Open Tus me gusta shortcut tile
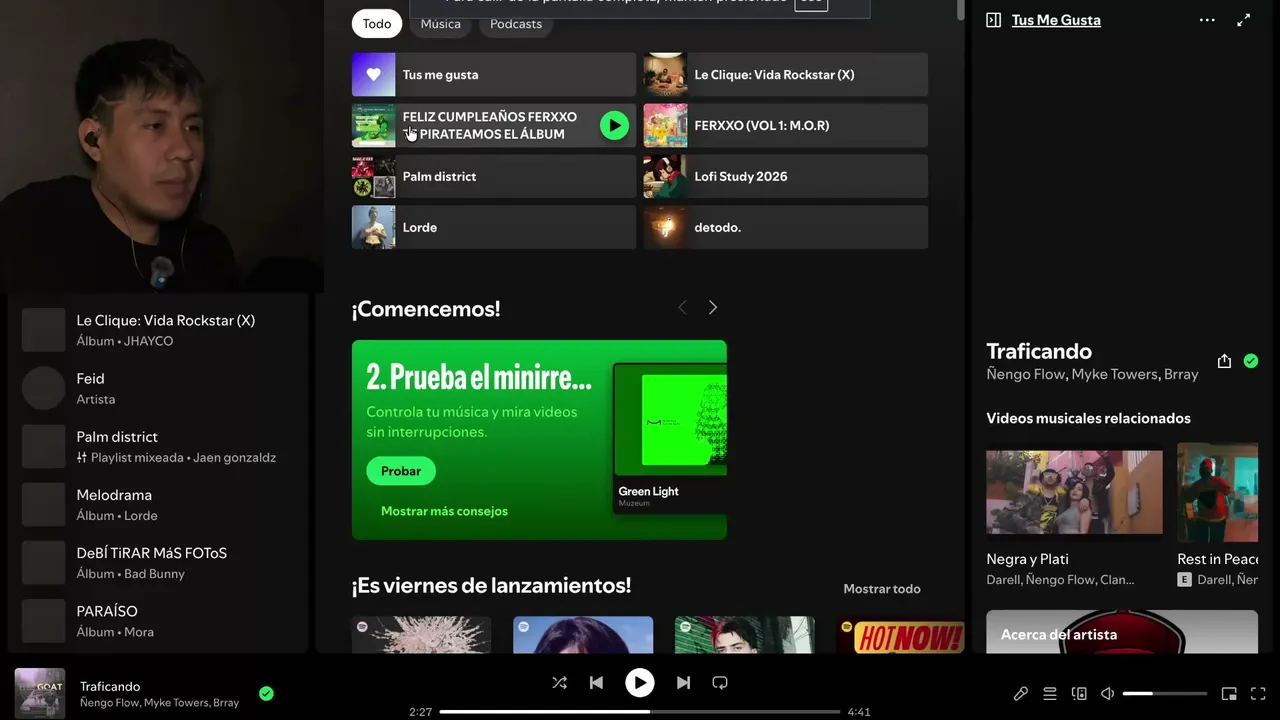 [x=494, y=75]
